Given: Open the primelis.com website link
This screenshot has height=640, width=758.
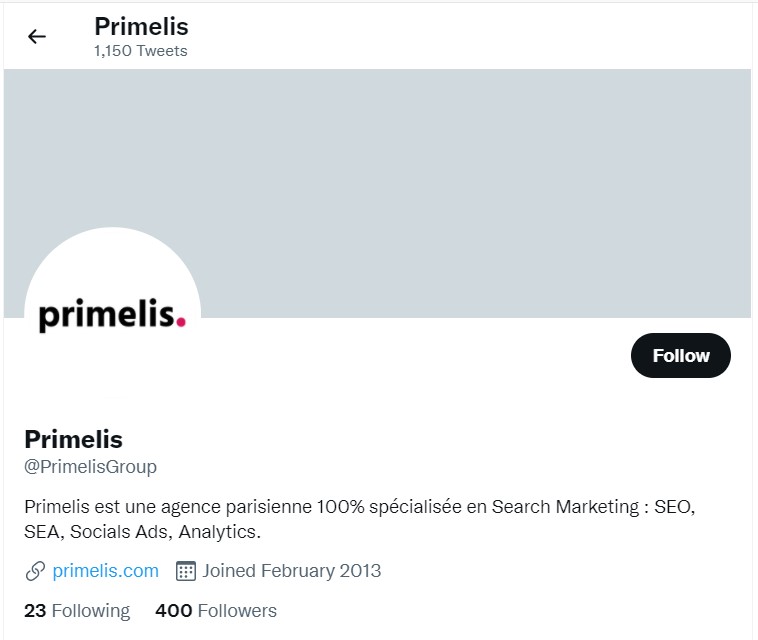Looking at the screenshot, I should coord(105,571).
